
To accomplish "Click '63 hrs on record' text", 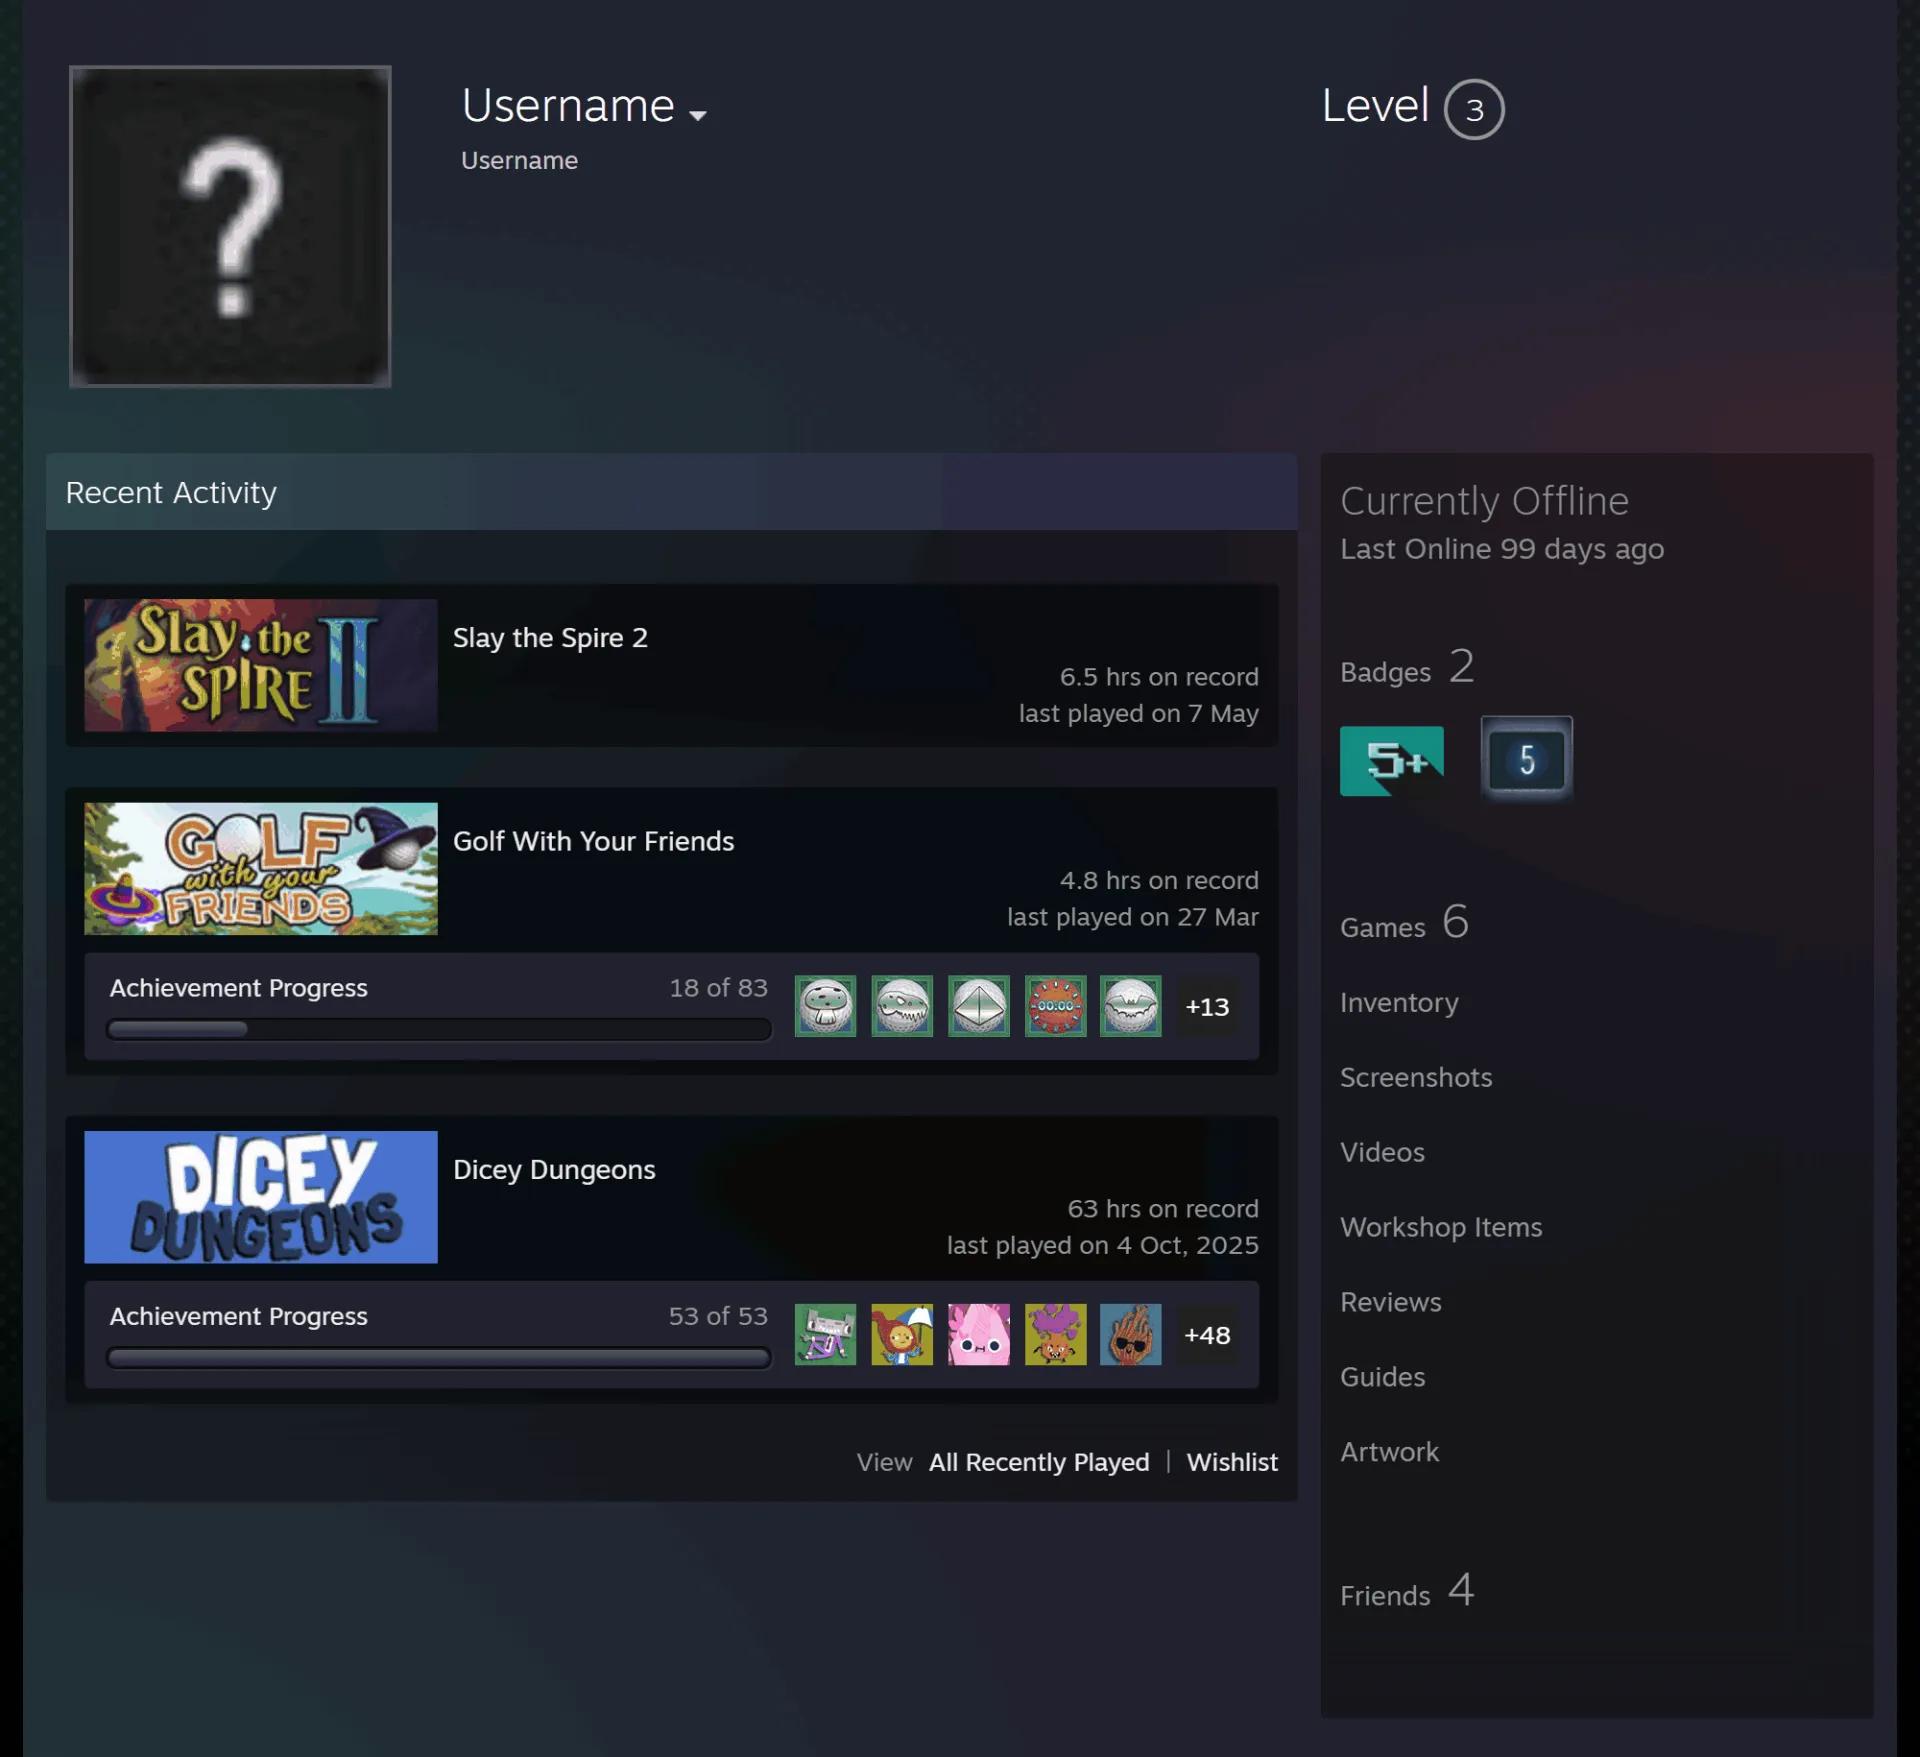I will point(1163,1209).
